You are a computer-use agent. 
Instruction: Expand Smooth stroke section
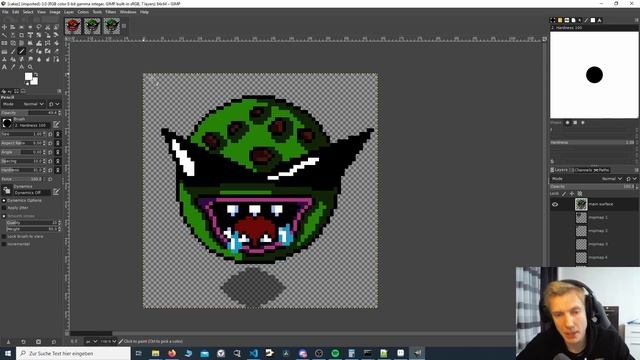pyautogui.click(x=4, y=216)
